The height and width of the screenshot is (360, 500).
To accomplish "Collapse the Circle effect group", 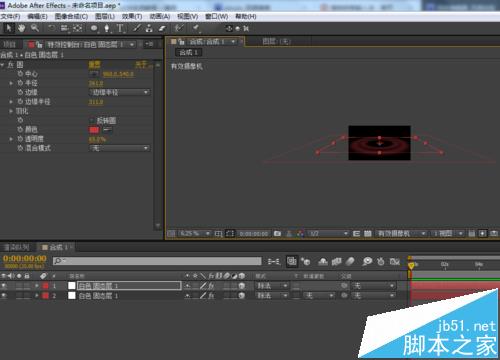I will pos(2,65).
